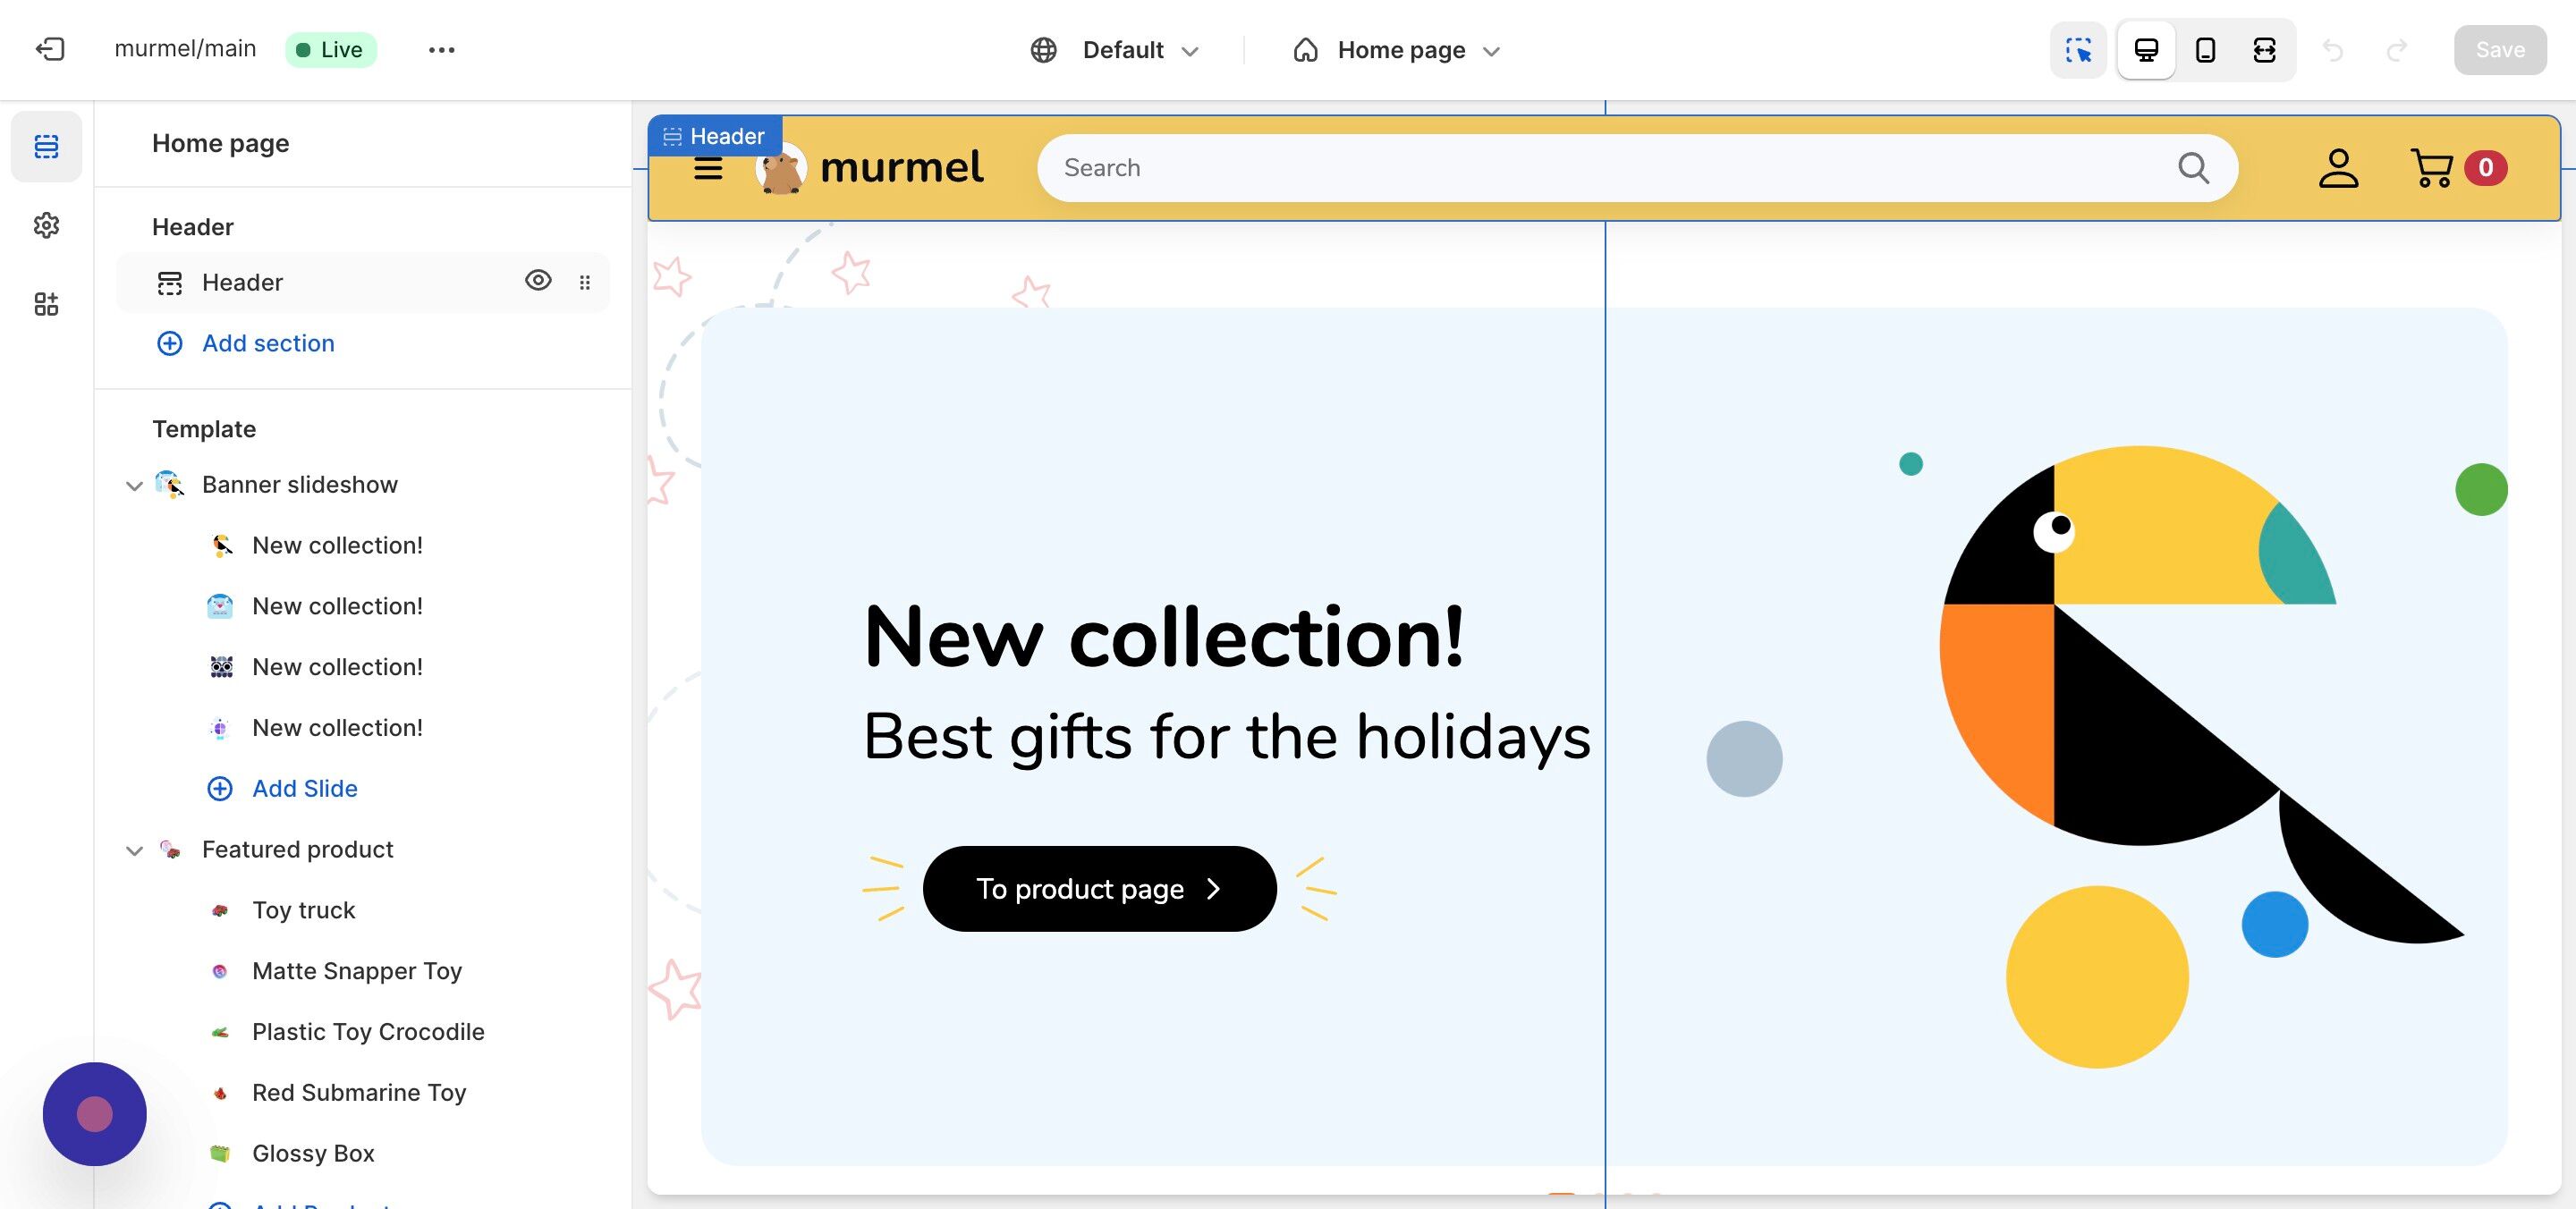Open the Sections panel icon in sidebar
Viewport: 2576px width, 1209px height.
click(46, 146)
